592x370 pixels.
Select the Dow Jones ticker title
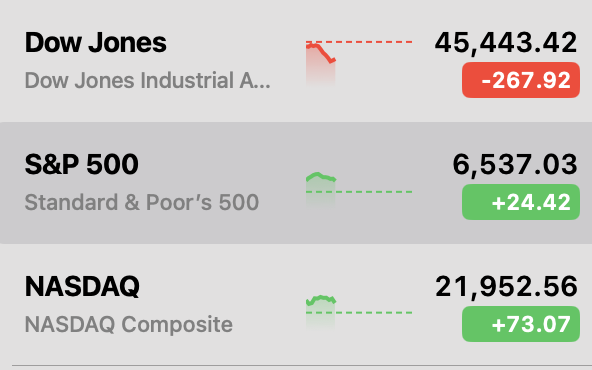(x=96, y=42)
